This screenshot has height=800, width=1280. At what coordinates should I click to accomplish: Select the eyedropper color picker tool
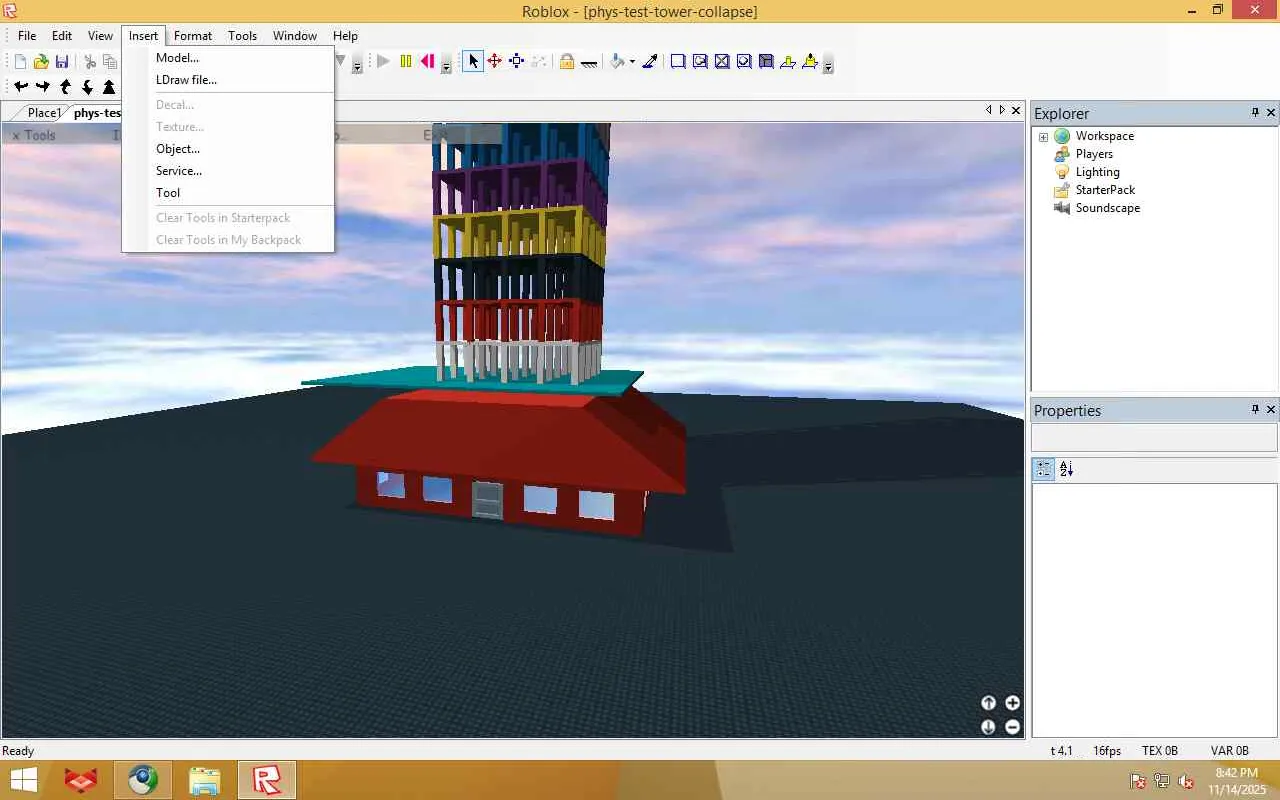[650, 62]
